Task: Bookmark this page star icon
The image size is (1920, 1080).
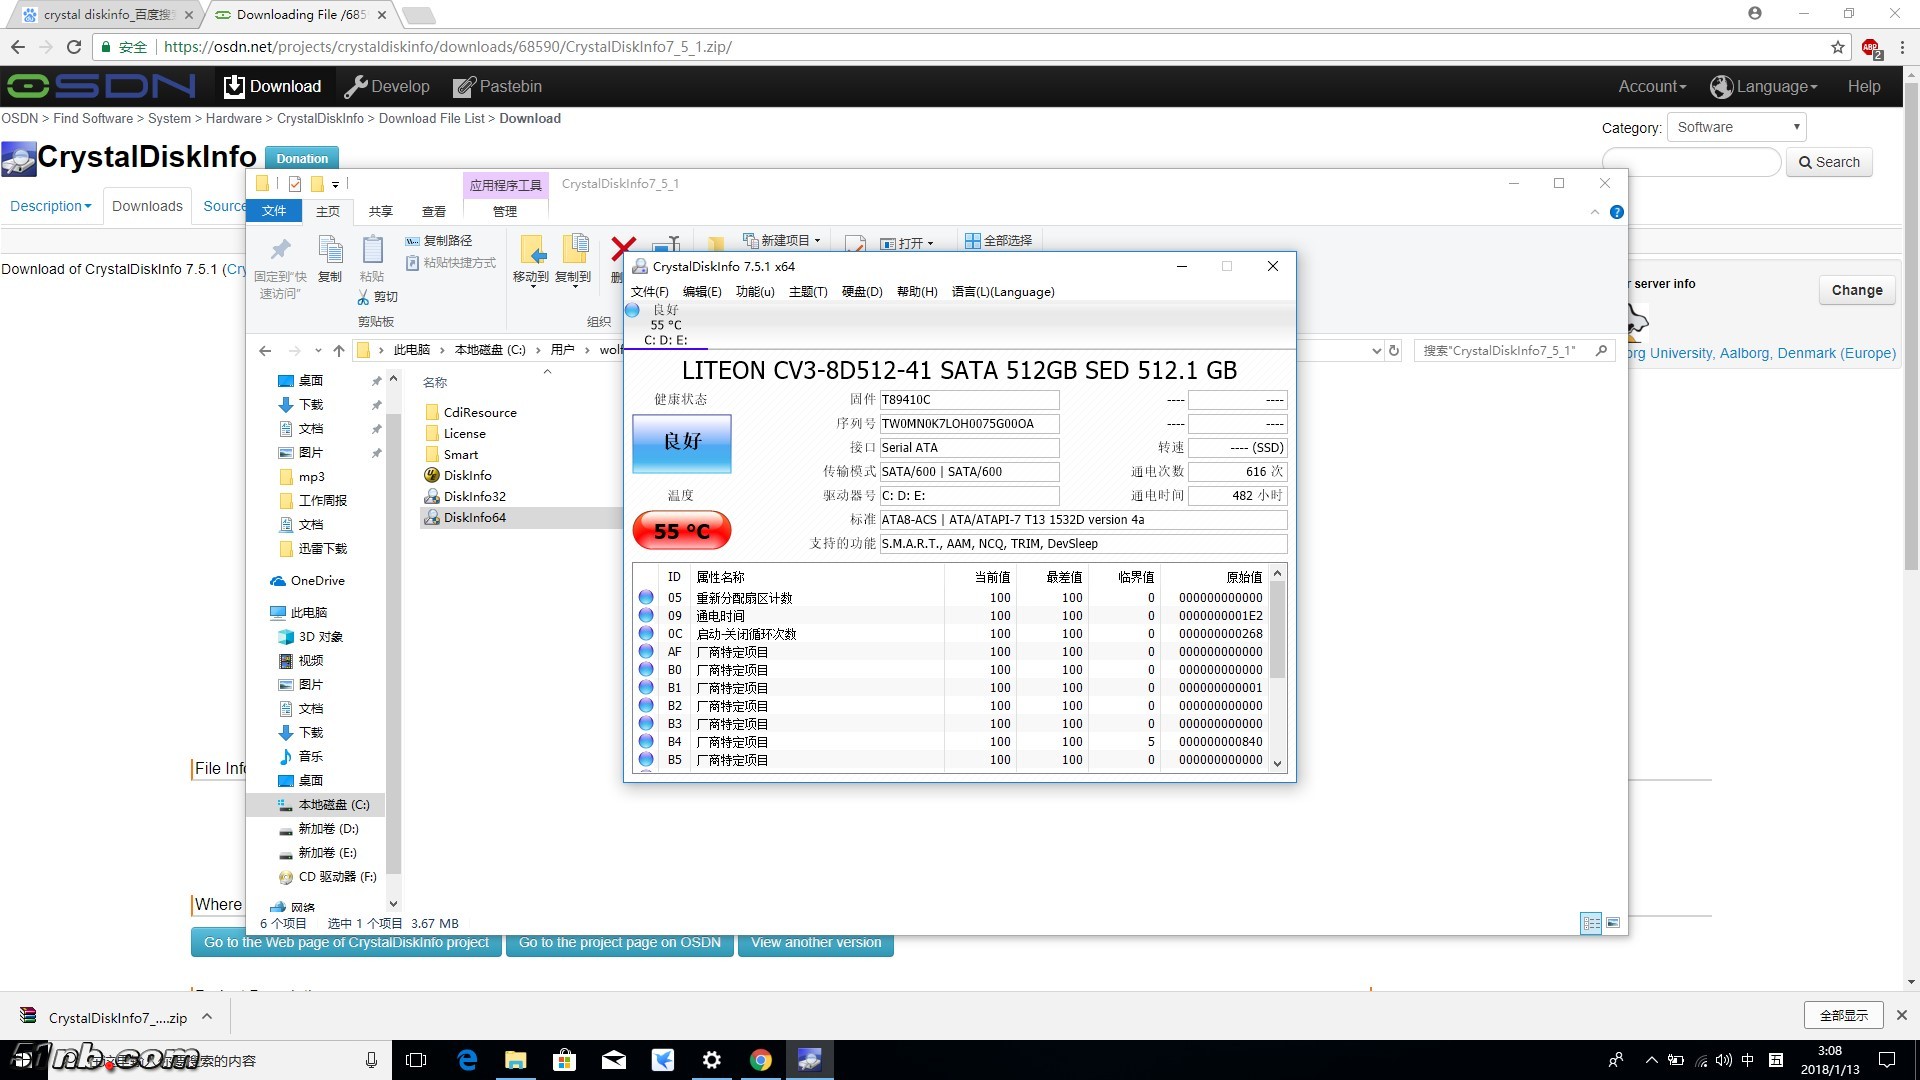Action: click(1838, 47)
